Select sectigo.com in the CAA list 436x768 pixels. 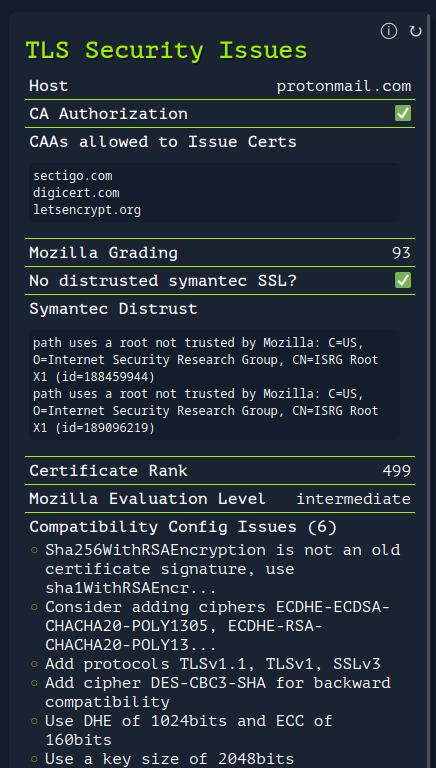click(73, 176)
